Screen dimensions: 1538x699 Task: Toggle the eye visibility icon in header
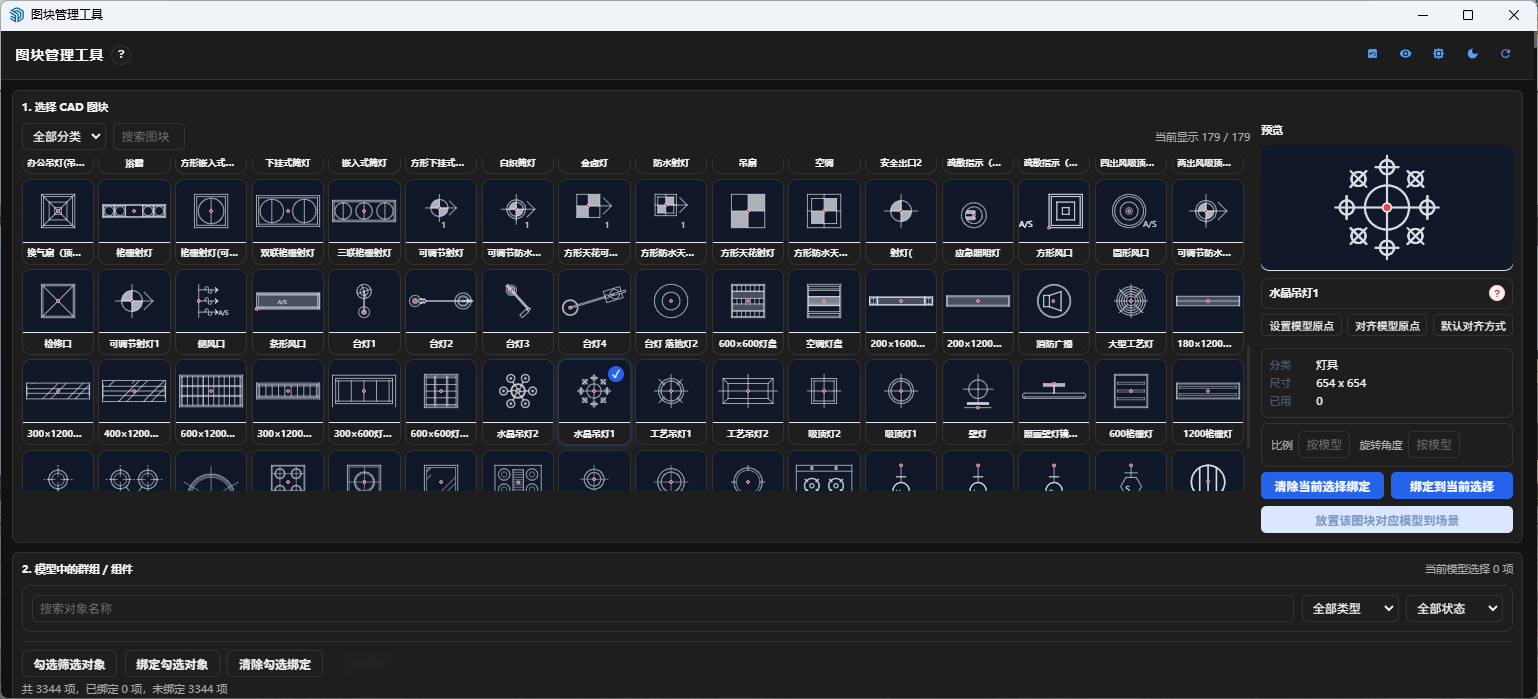pyautogui.click(x=1405, y=54)
